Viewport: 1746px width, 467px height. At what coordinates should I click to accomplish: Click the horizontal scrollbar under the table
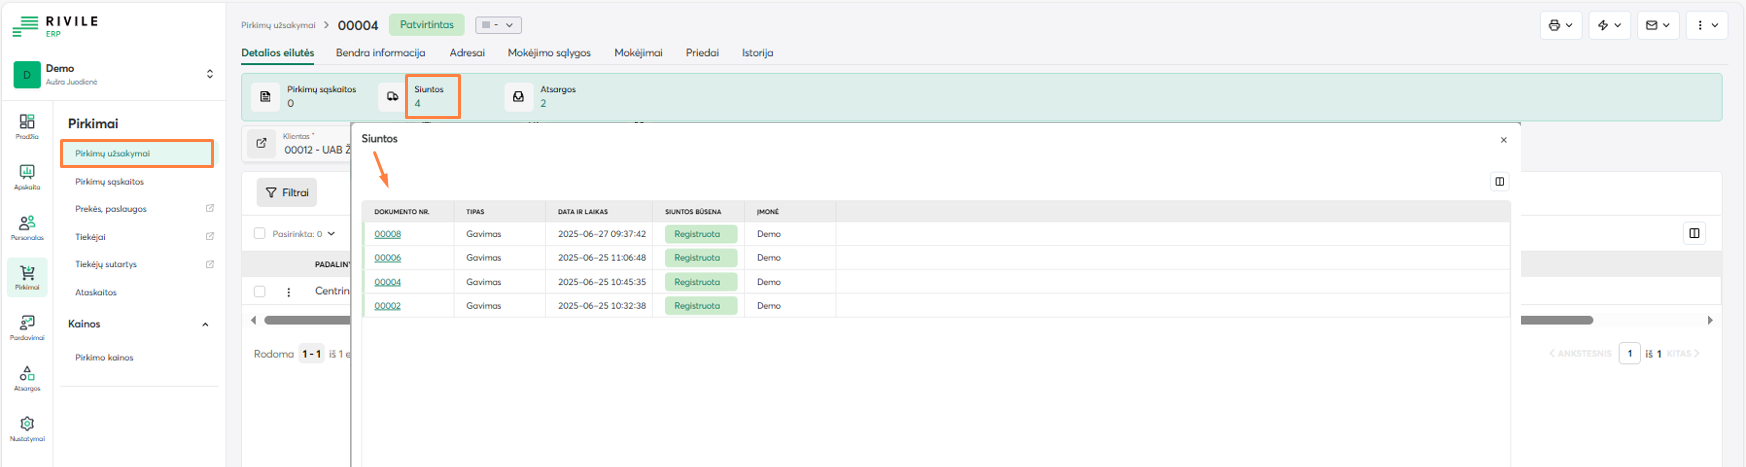[x=1556, y=320]
